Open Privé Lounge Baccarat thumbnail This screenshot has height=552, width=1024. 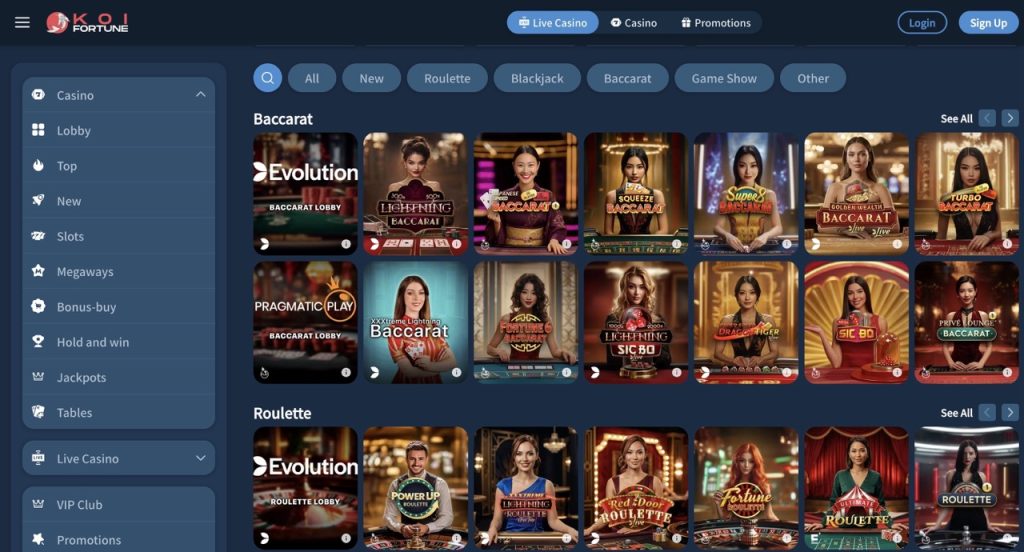click(x=967, y=322)
